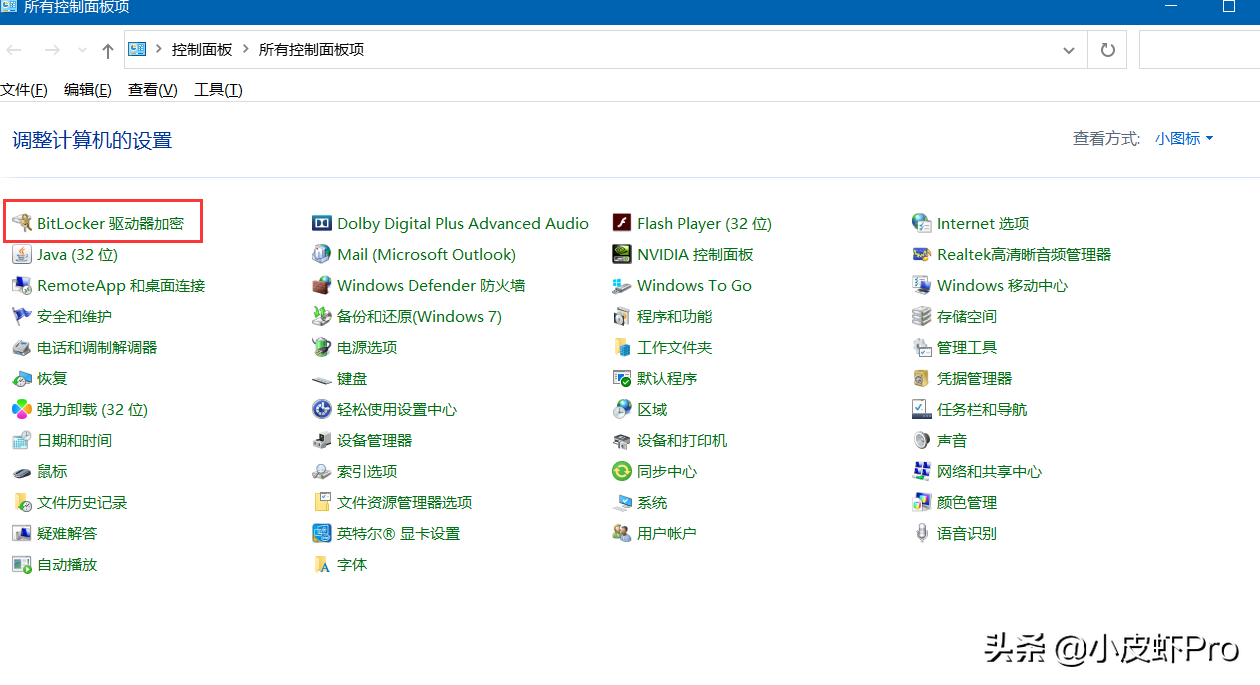Click the 备份和还原(Windows 7) icon
The width and height of the screenshot is (1260, 685).
pos(322,316)
